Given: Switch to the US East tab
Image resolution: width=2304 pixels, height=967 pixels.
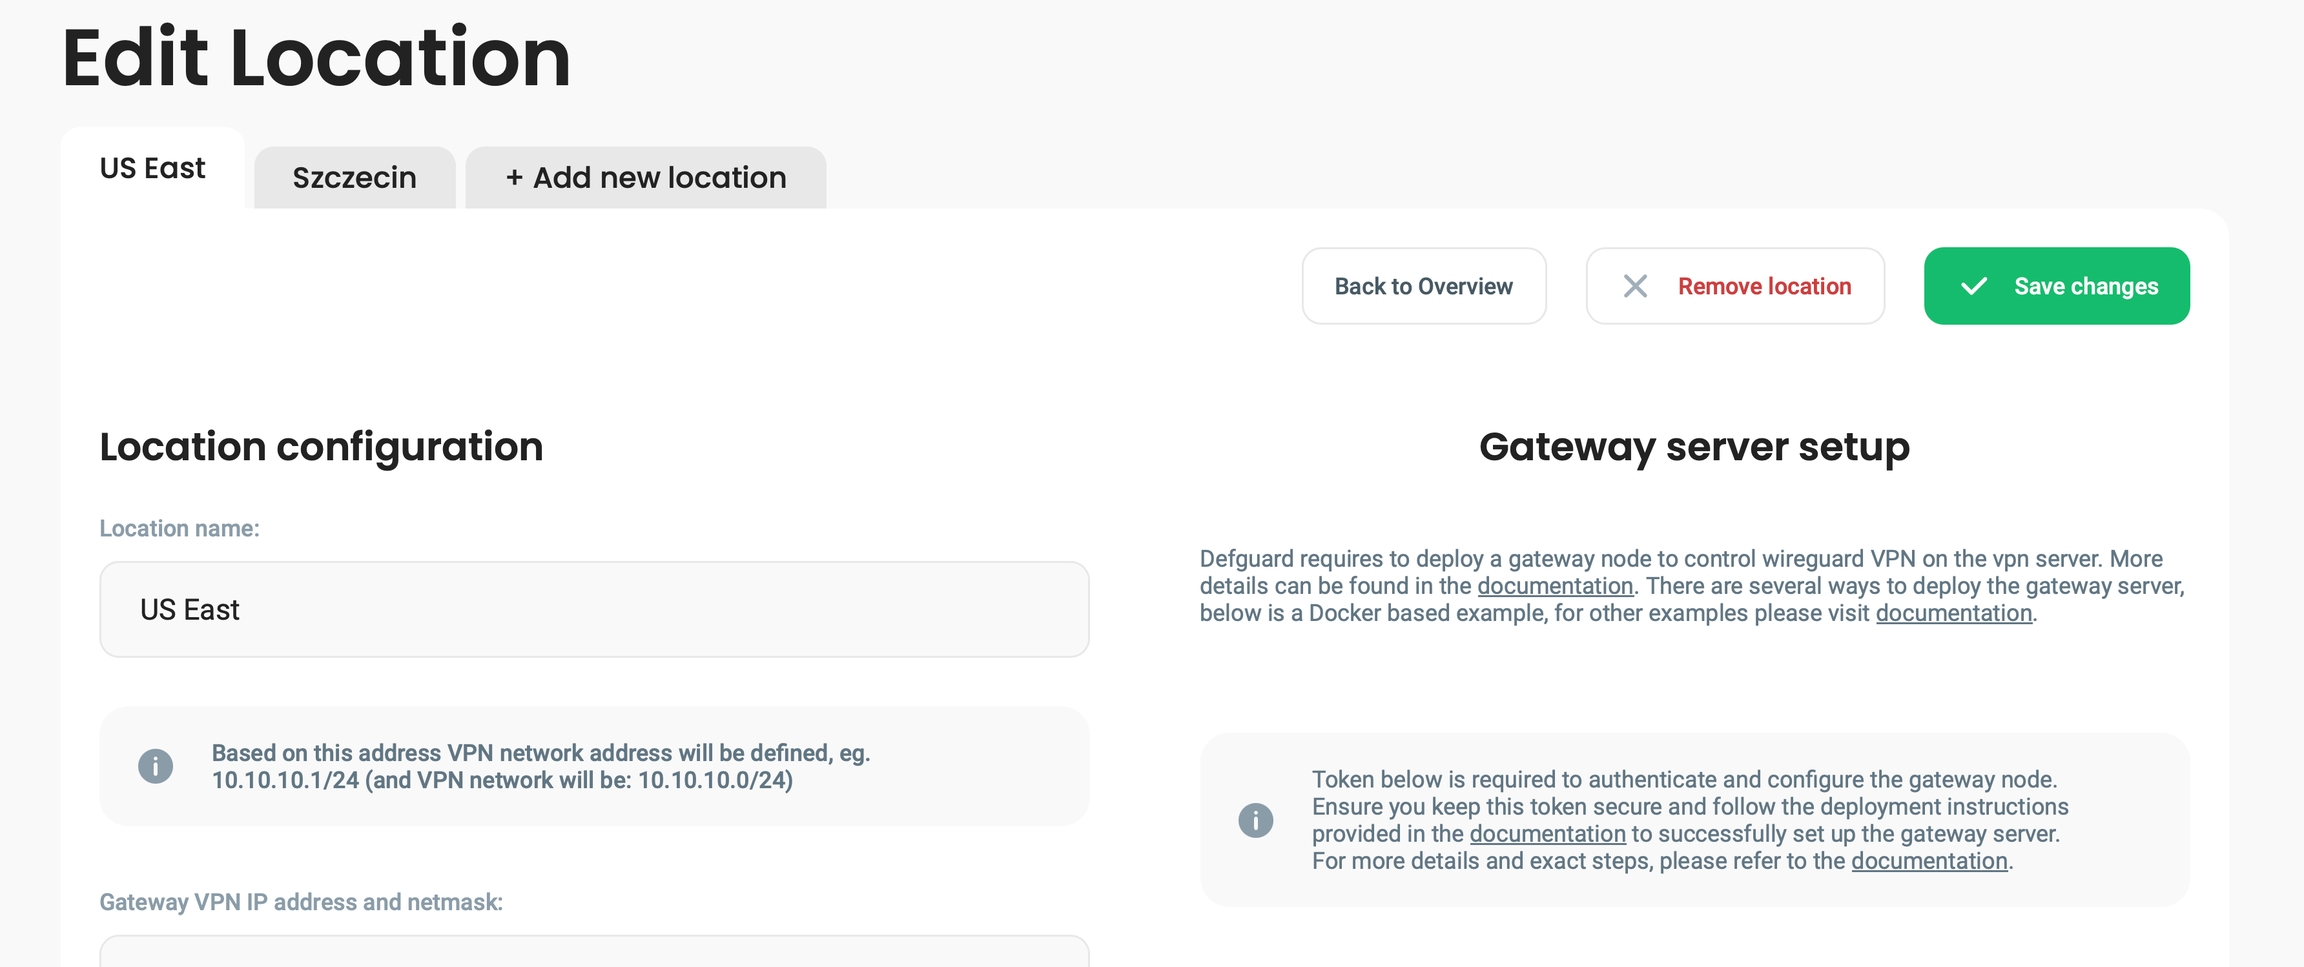Looking at the screenshot, I should coord(152,168).
